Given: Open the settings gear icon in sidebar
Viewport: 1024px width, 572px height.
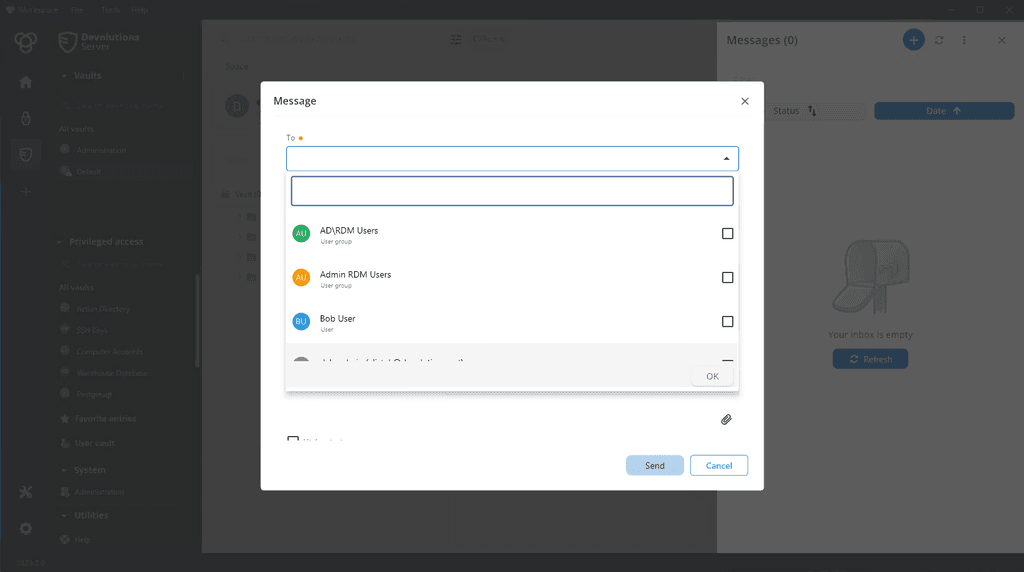Looking at the screenshot, I should coord(26,528).
